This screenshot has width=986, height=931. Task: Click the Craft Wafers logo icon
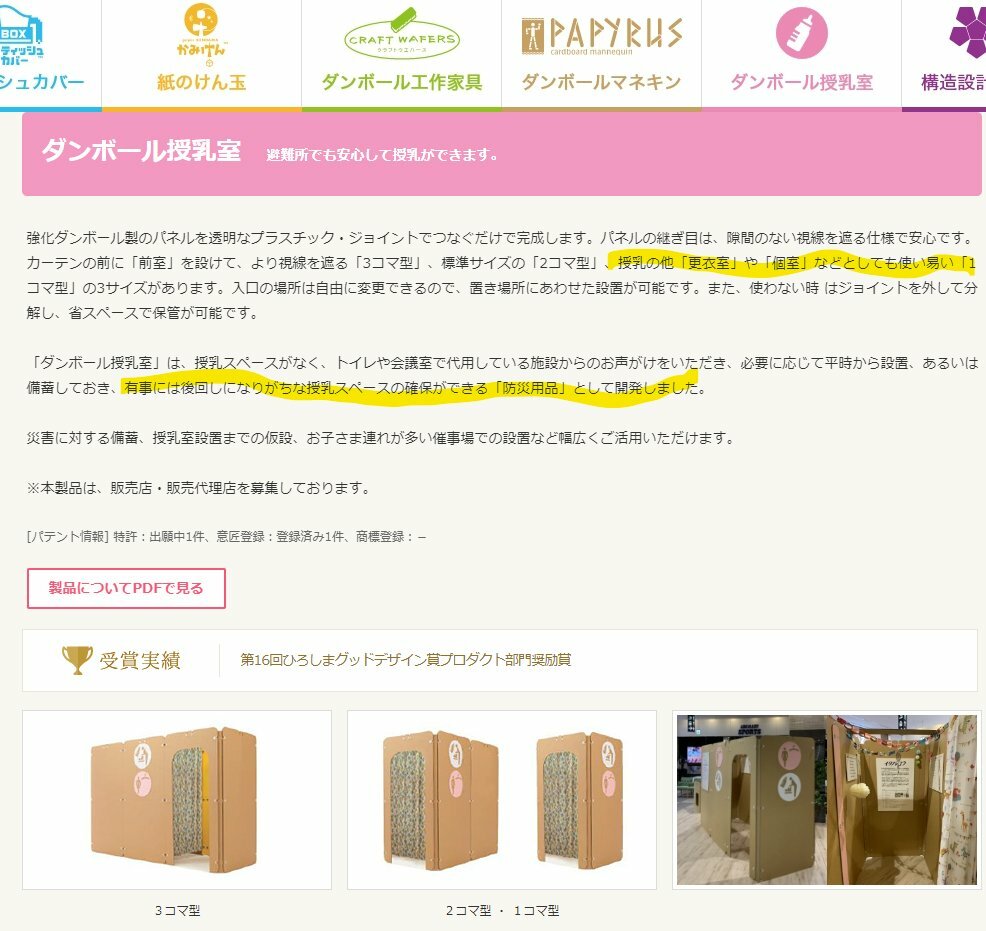coord(402,34)
